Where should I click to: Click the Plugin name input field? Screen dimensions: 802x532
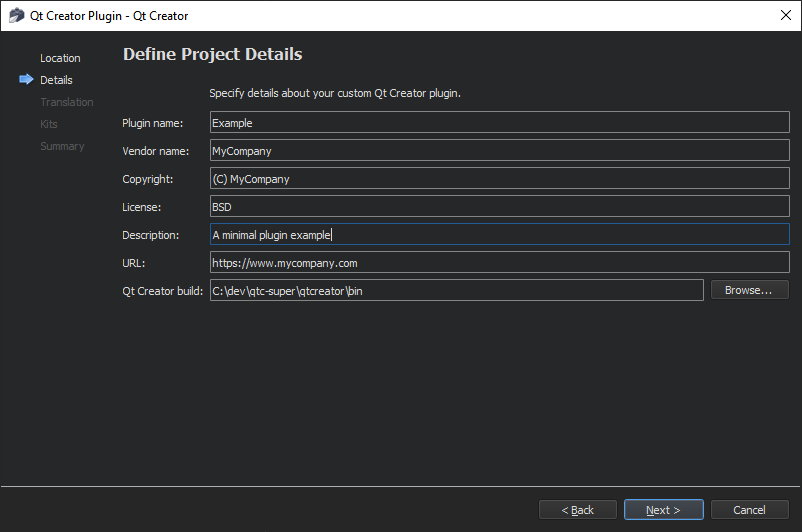[x=499, y=123]
